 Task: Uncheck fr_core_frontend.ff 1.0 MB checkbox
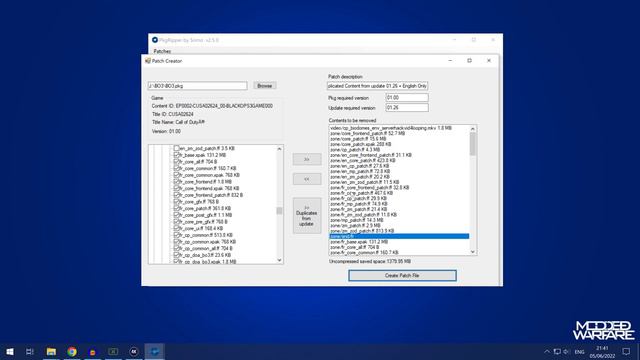click(177, 182)
